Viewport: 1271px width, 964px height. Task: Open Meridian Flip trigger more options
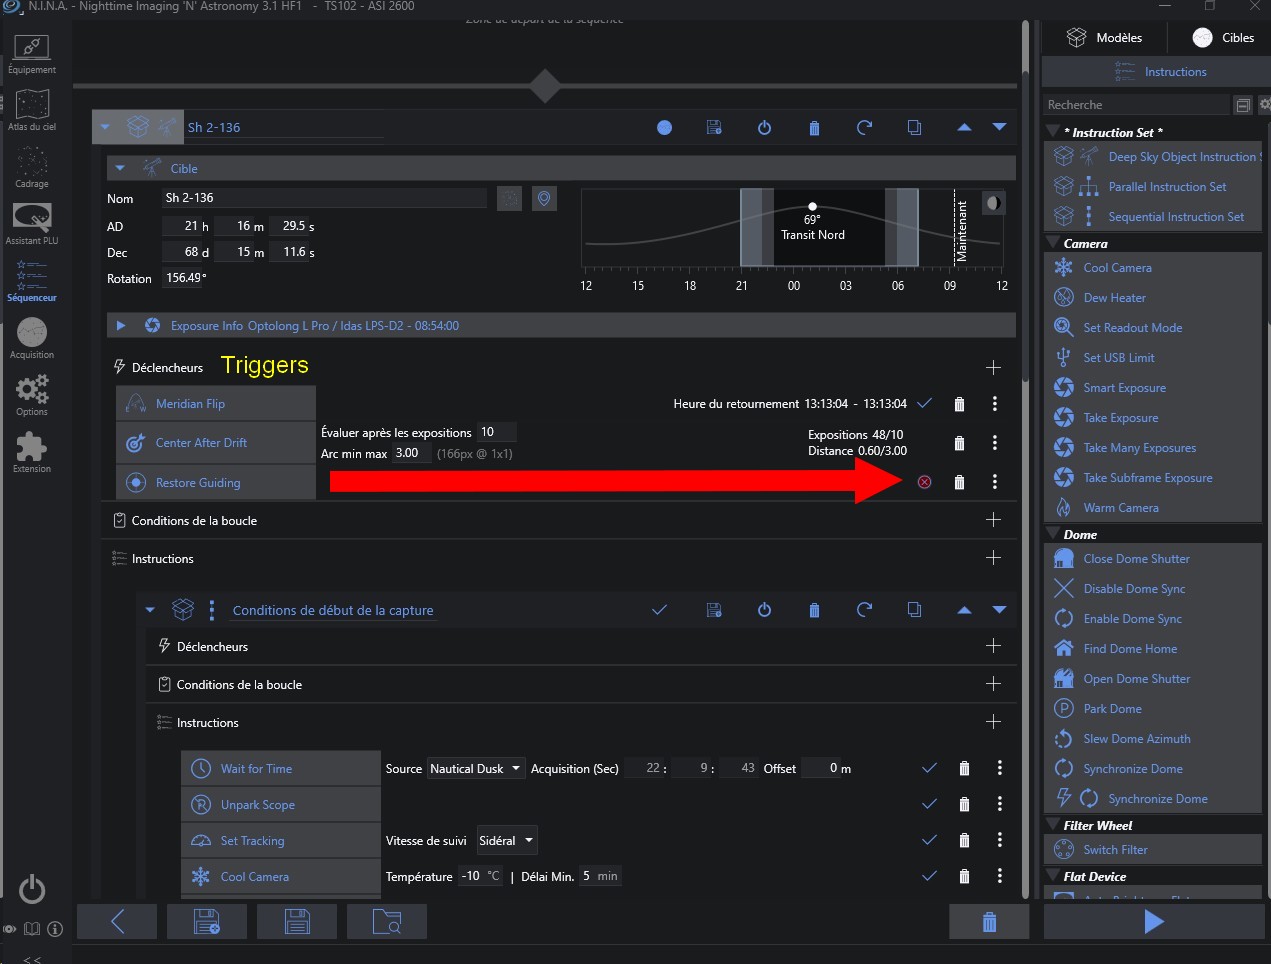(994, 404)
